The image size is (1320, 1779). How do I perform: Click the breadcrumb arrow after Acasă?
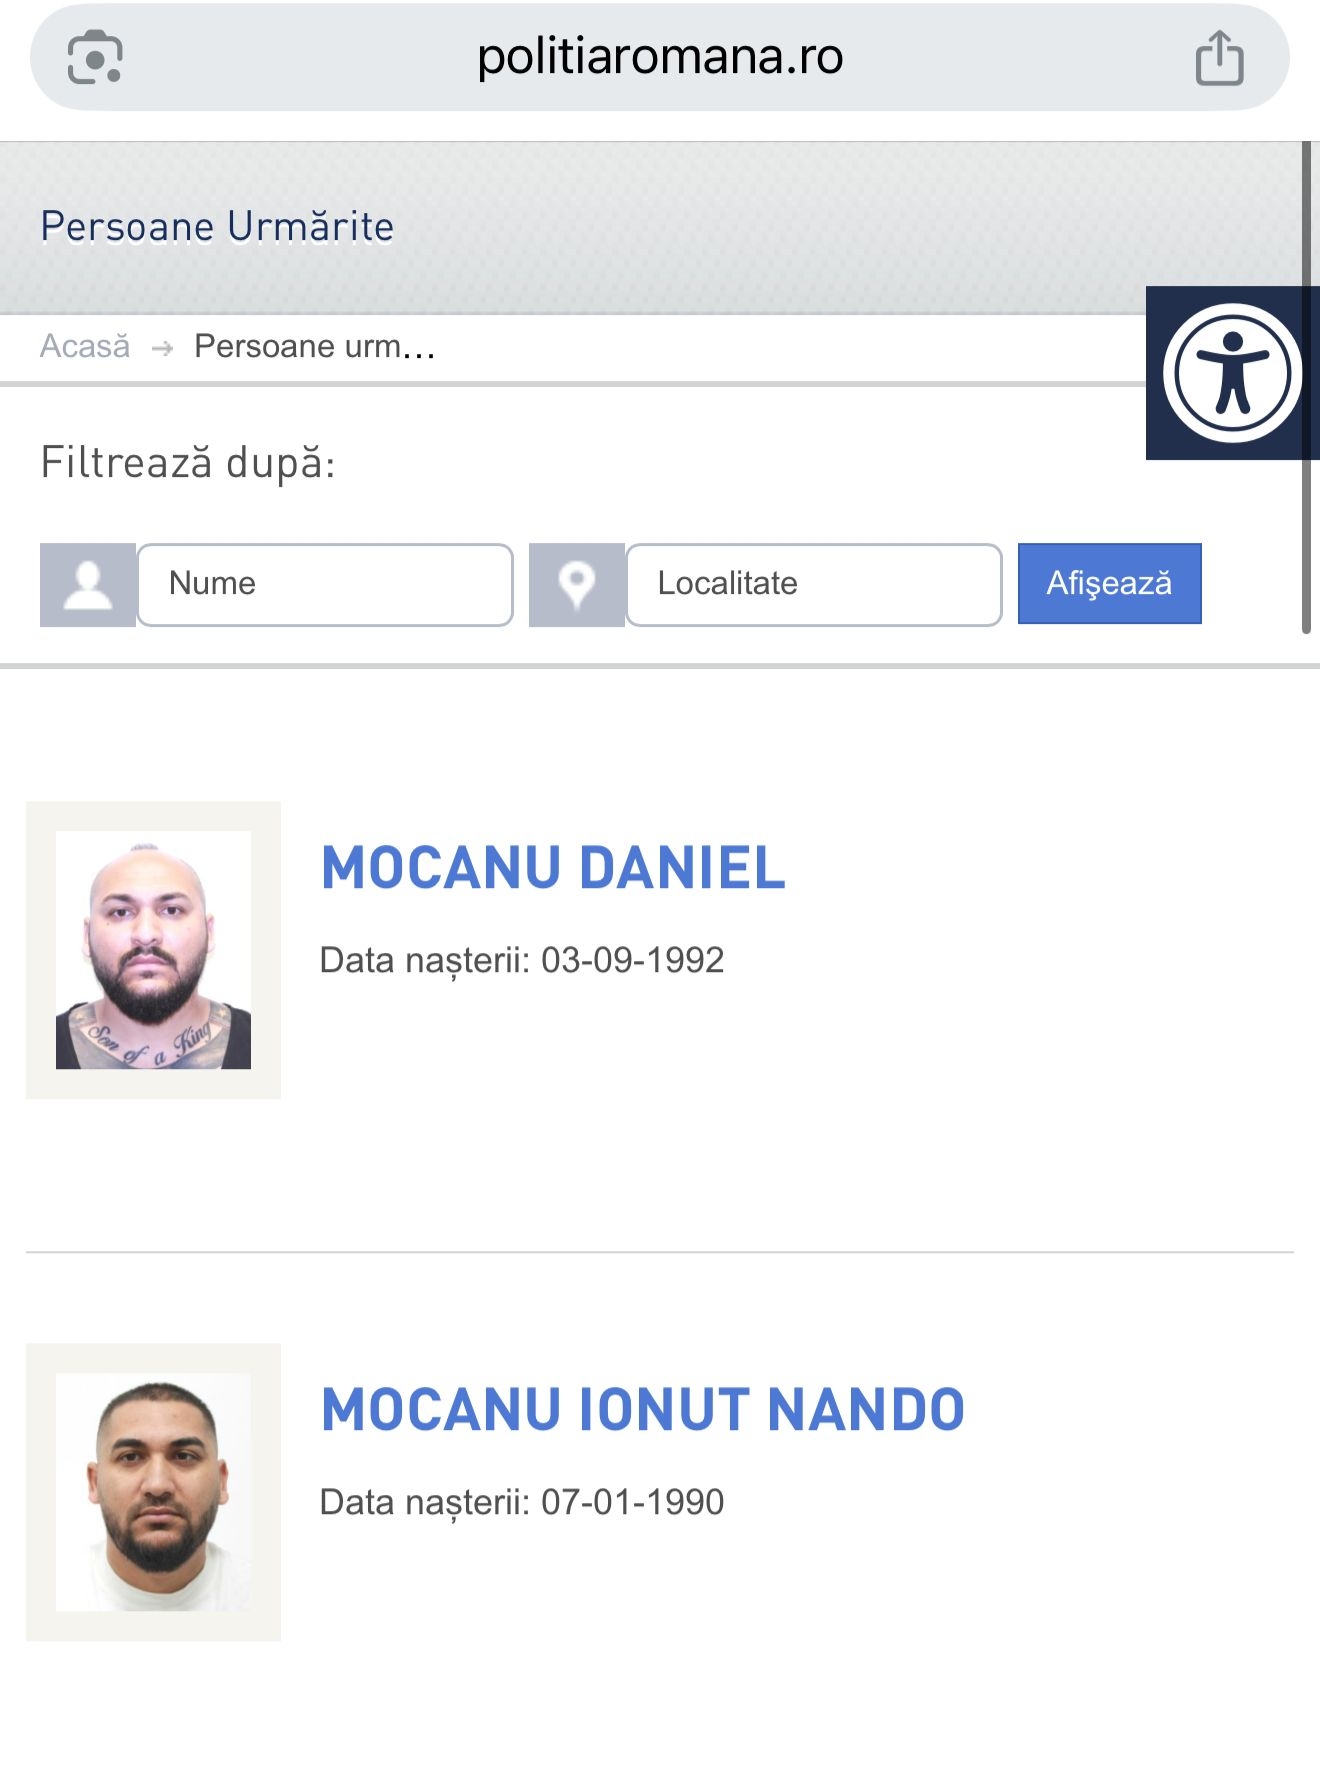tap(162, 348)
